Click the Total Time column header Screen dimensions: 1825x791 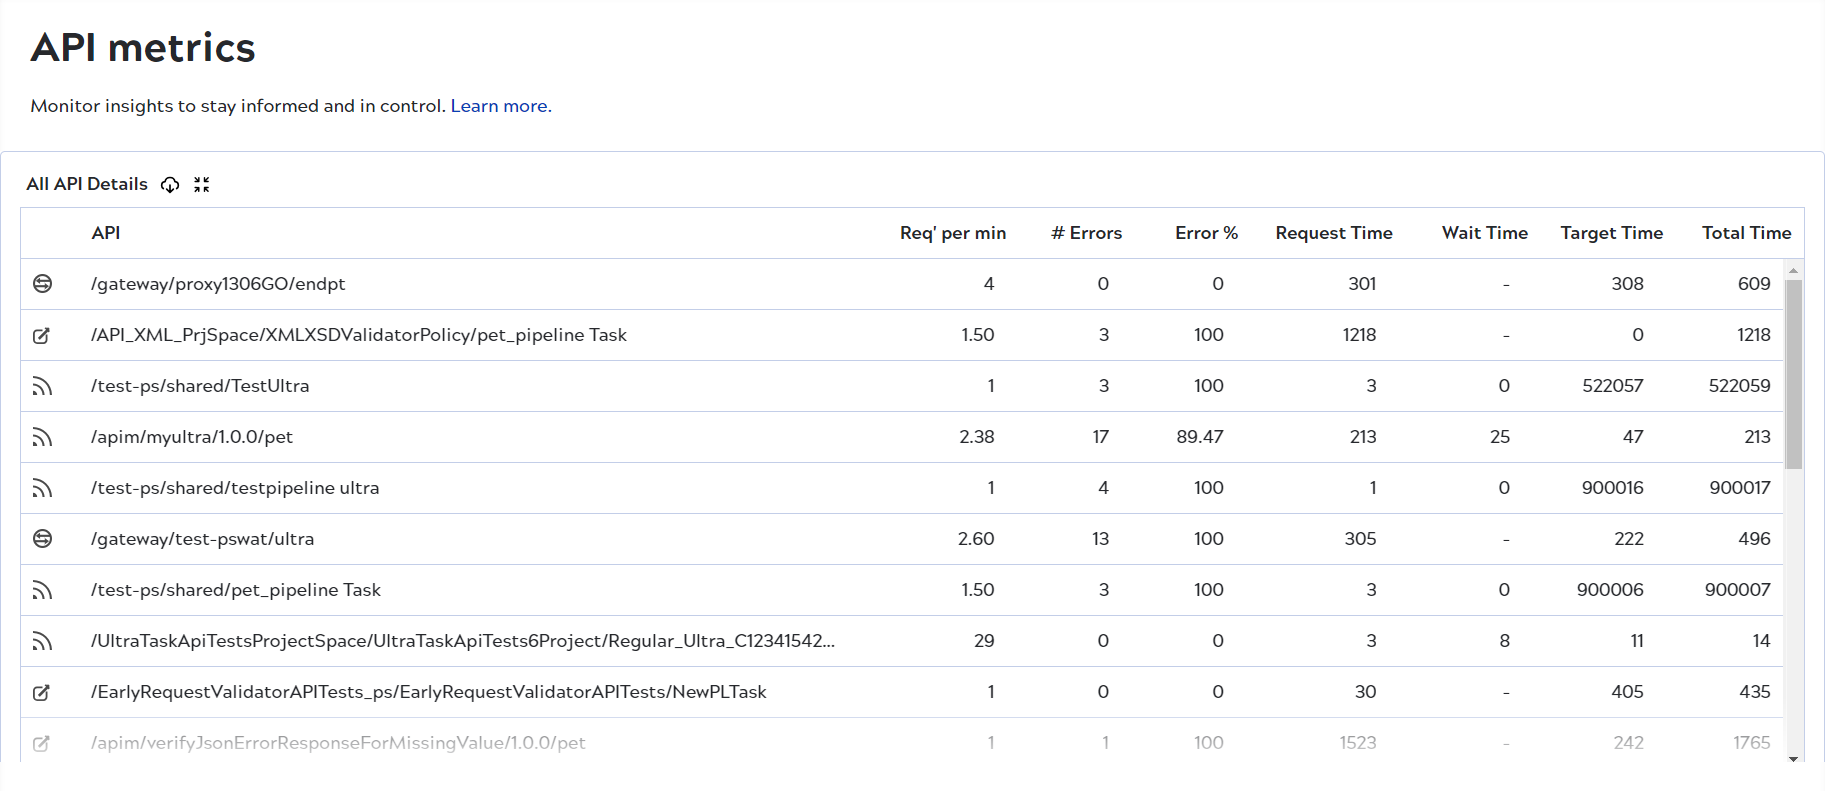click(1746, 233)
